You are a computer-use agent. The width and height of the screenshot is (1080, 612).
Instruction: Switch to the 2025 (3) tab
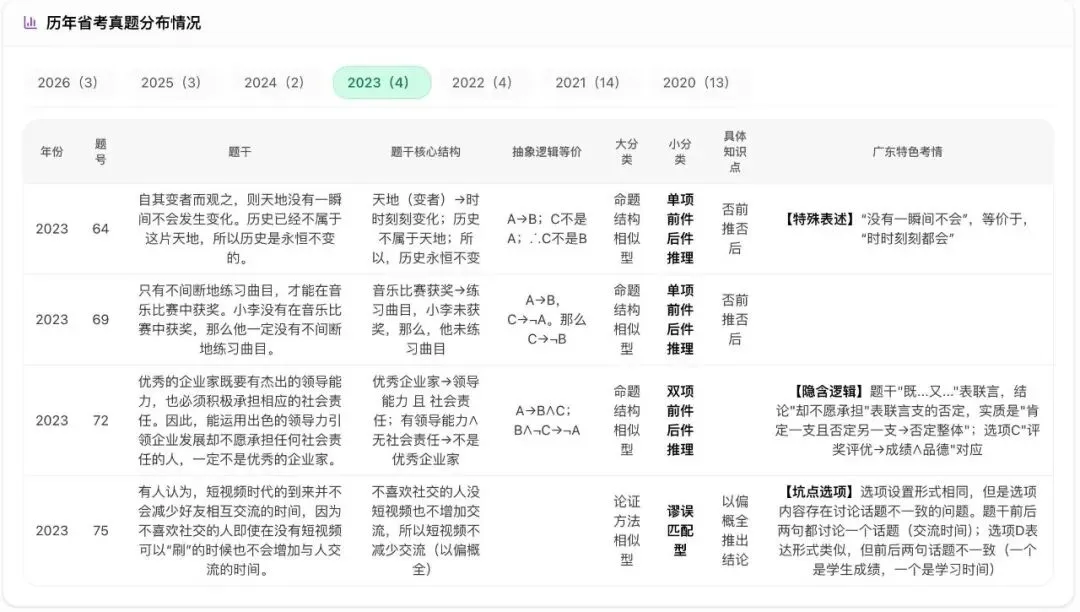(x=171, y=83)
